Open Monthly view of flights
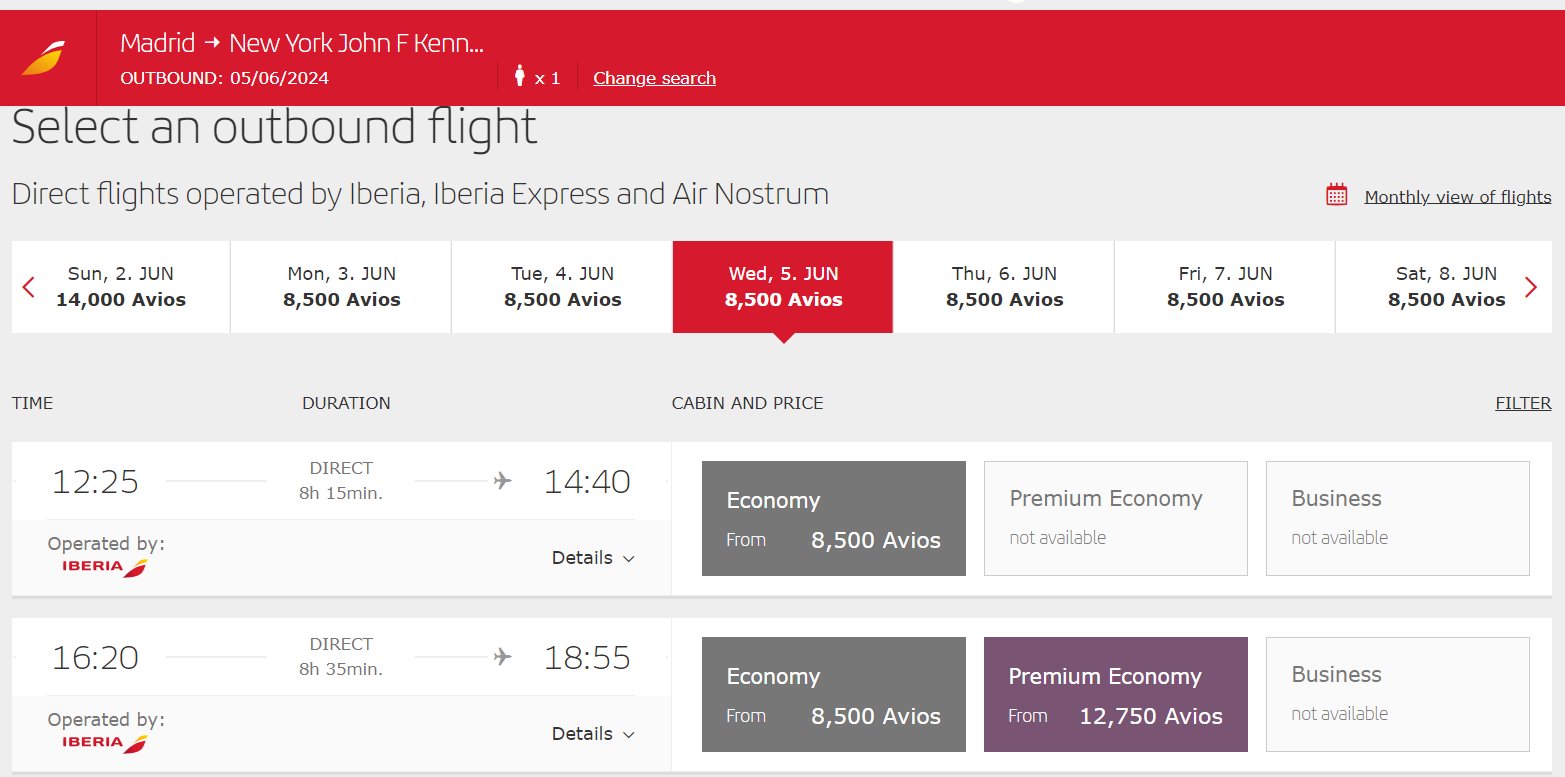 point(1457,197)
